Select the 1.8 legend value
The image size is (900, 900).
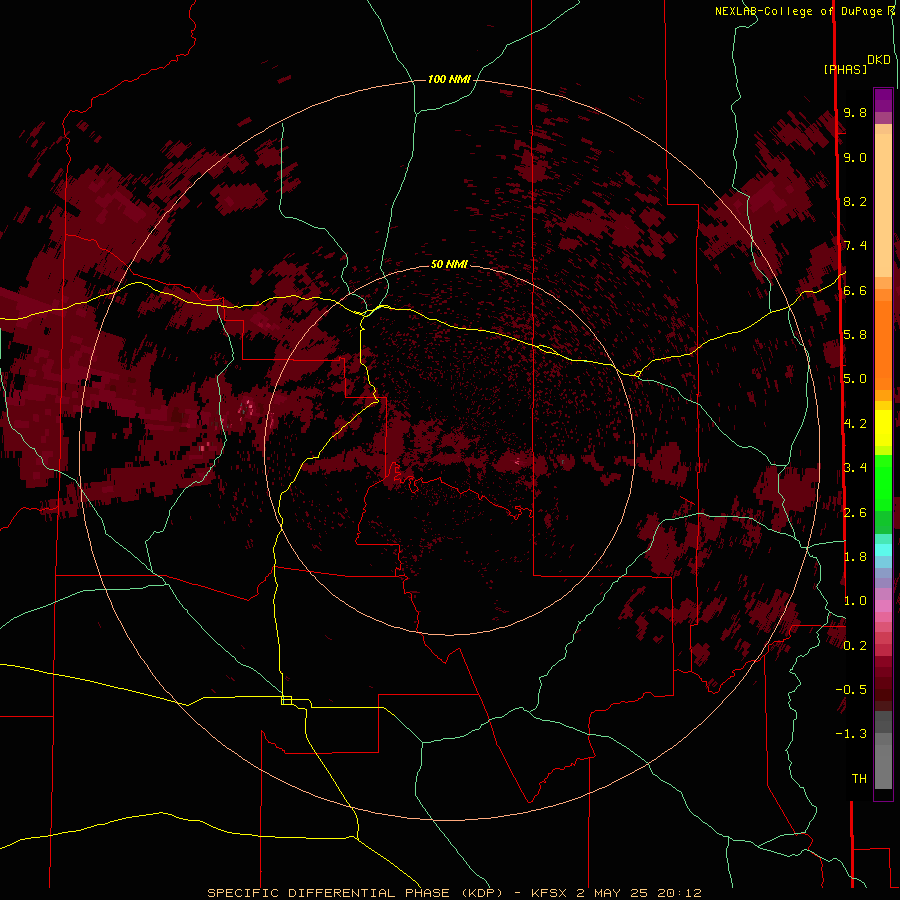pos(855,557)
